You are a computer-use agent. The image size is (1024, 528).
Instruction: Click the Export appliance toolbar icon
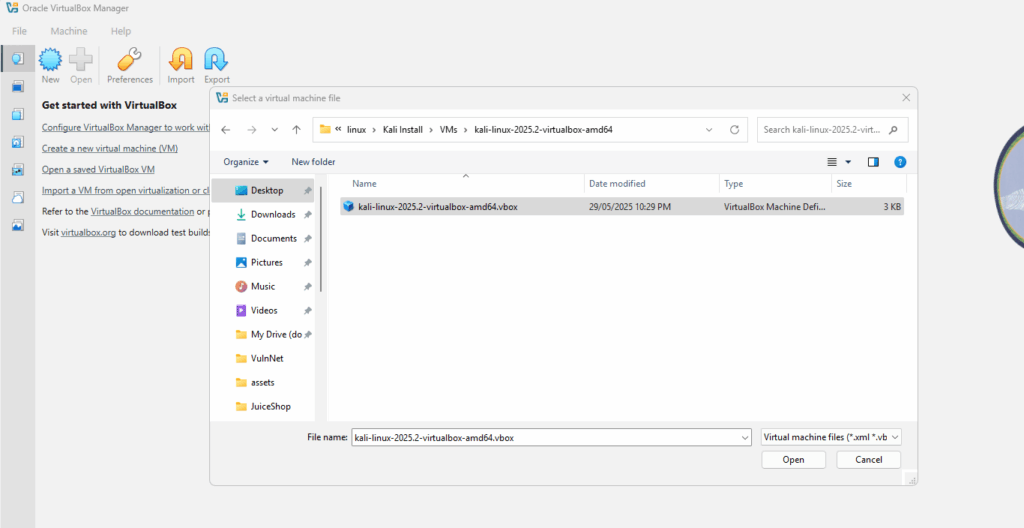[x=216, y=59]
